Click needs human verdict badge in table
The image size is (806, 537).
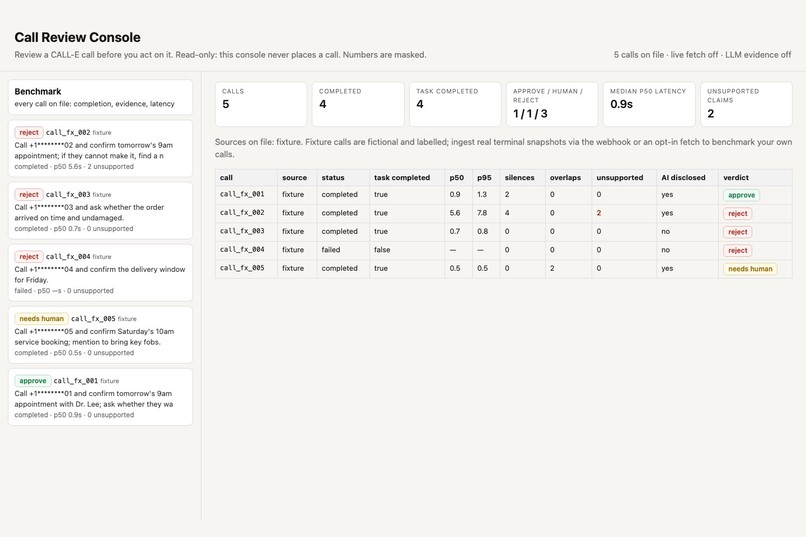(x=750, y=269)
